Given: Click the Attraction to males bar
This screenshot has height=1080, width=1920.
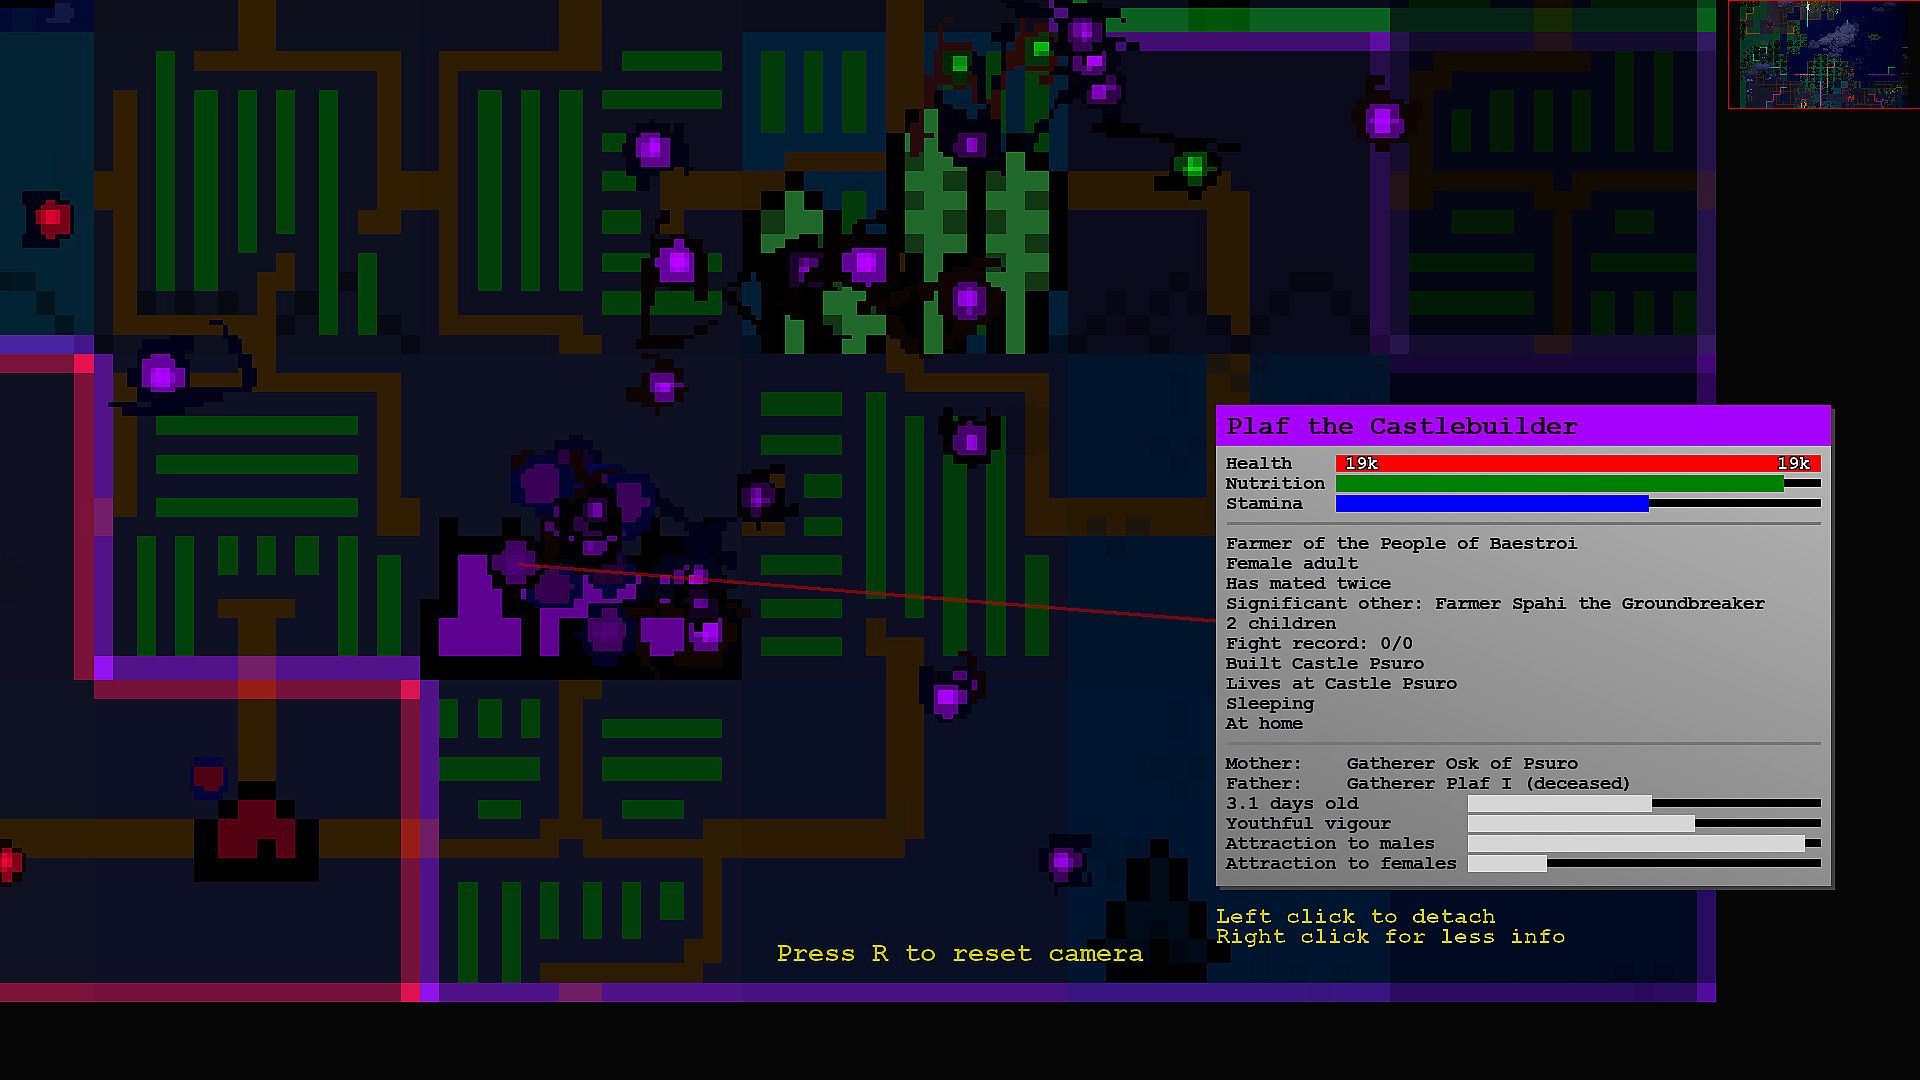Looking at the screenshot, I should [1642, 844].
